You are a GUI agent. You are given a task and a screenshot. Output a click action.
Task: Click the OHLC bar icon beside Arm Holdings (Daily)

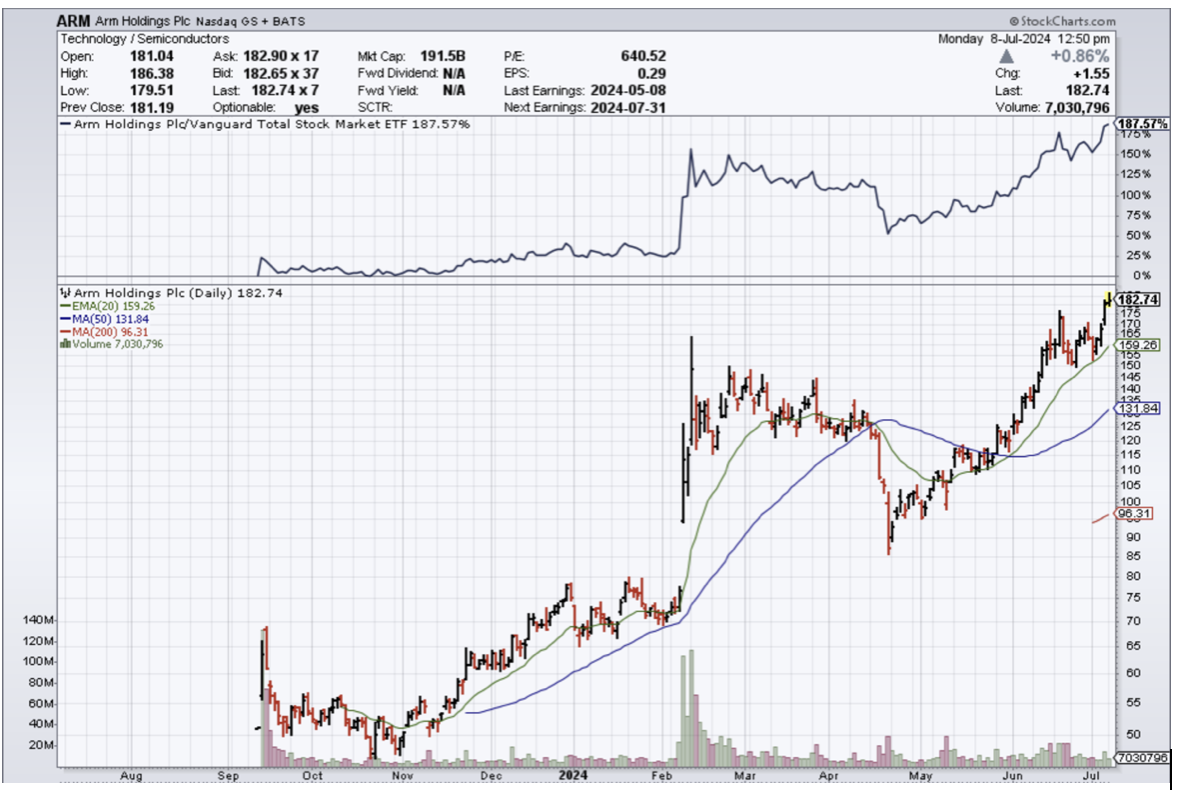click(65, 291)
